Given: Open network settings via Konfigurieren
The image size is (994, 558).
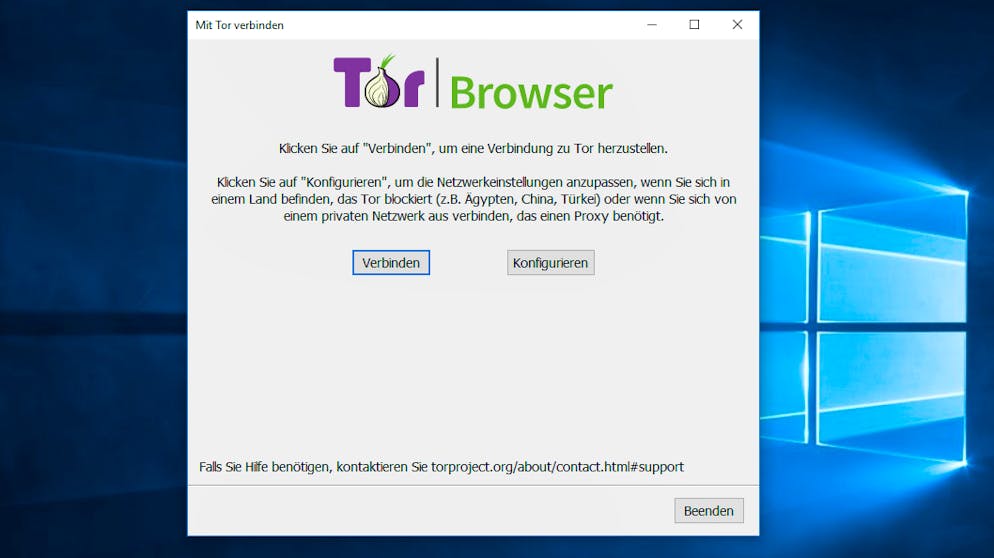Looking at the screenshot, I should 550,263.
